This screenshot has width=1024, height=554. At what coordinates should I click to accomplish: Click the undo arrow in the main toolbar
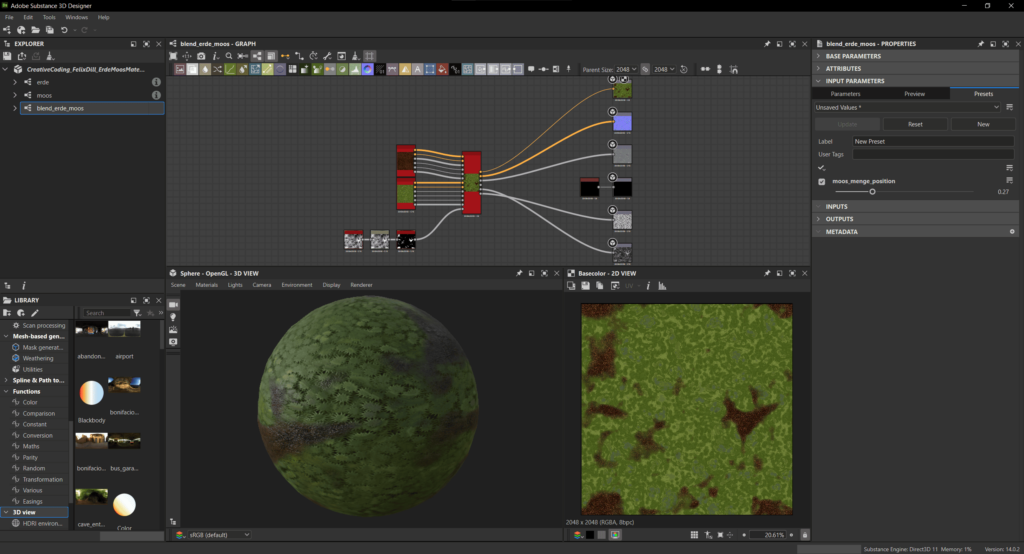click(x=64, y=30)
